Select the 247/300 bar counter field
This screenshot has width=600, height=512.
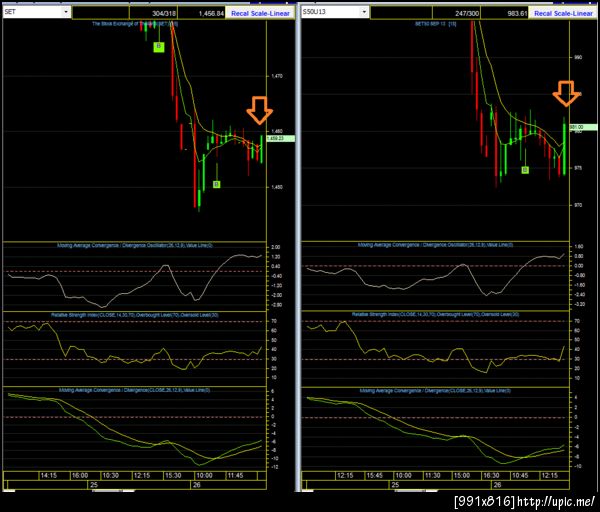point(456,13)
